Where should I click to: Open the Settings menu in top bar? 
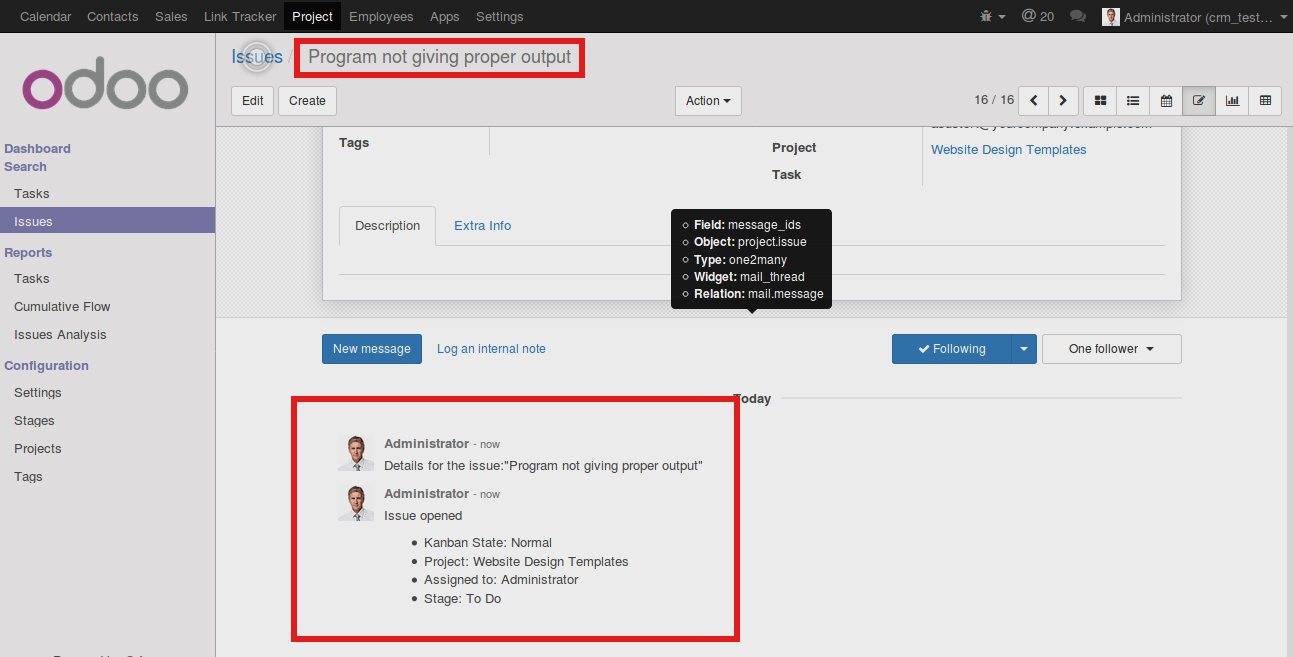pos(499,16)
